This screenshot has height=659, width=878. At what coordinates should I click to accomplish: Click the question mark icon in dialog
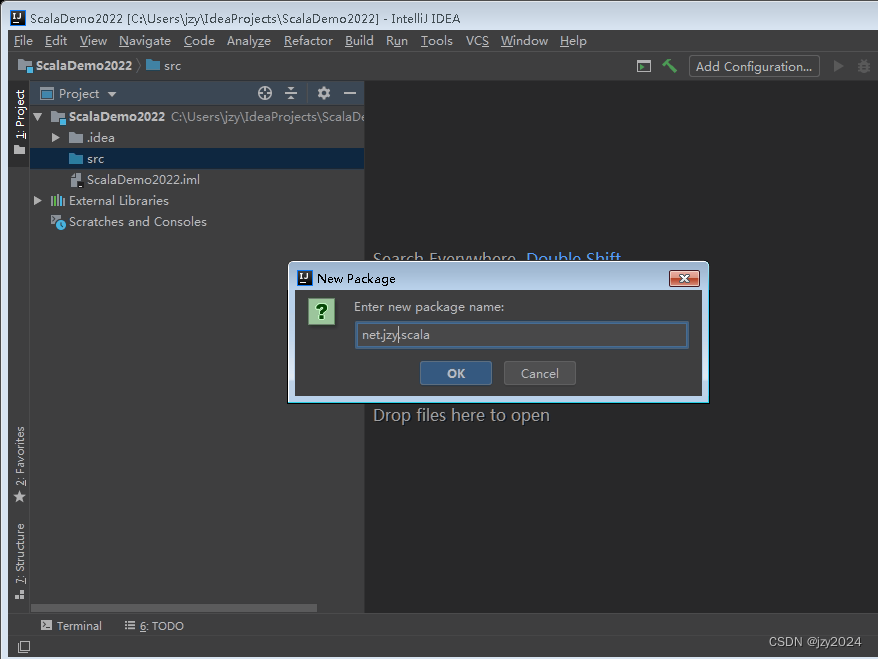tap(321, 311)
